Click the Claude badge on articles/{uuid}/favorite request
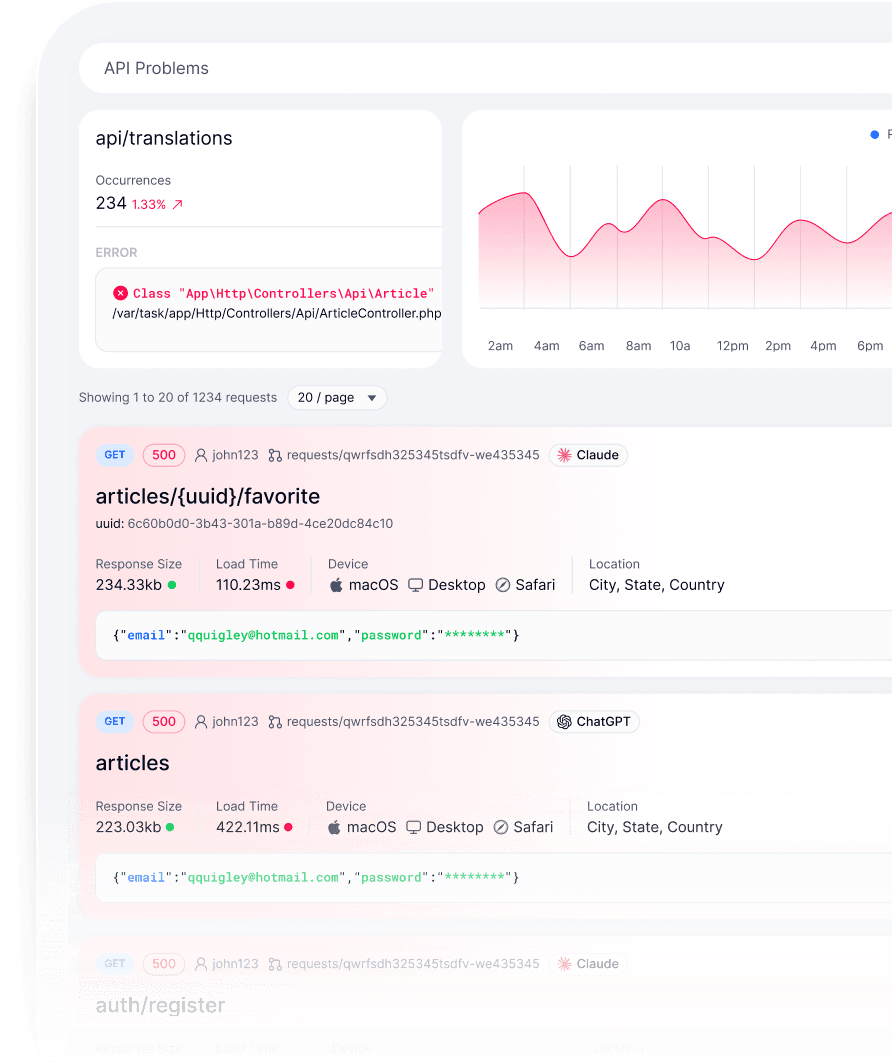 (x=588, y=455)
